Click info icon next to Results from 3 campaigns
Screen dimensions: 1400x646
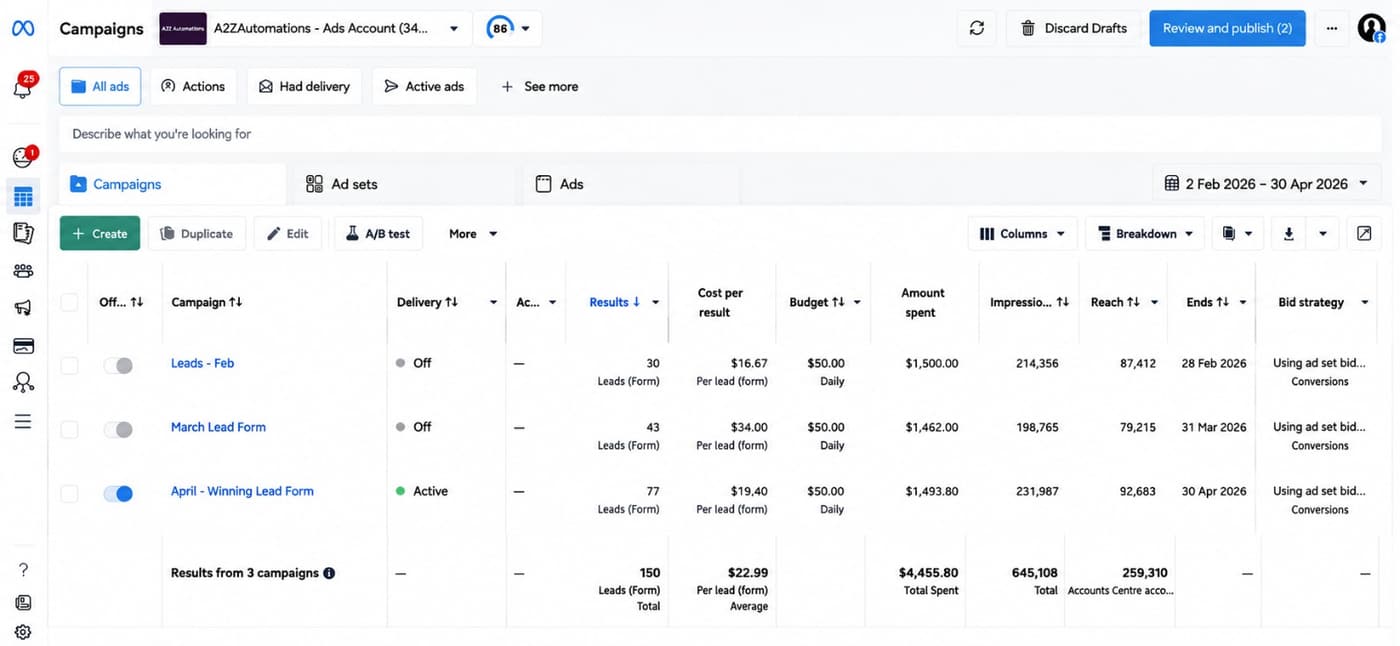(x=329, y=573)
